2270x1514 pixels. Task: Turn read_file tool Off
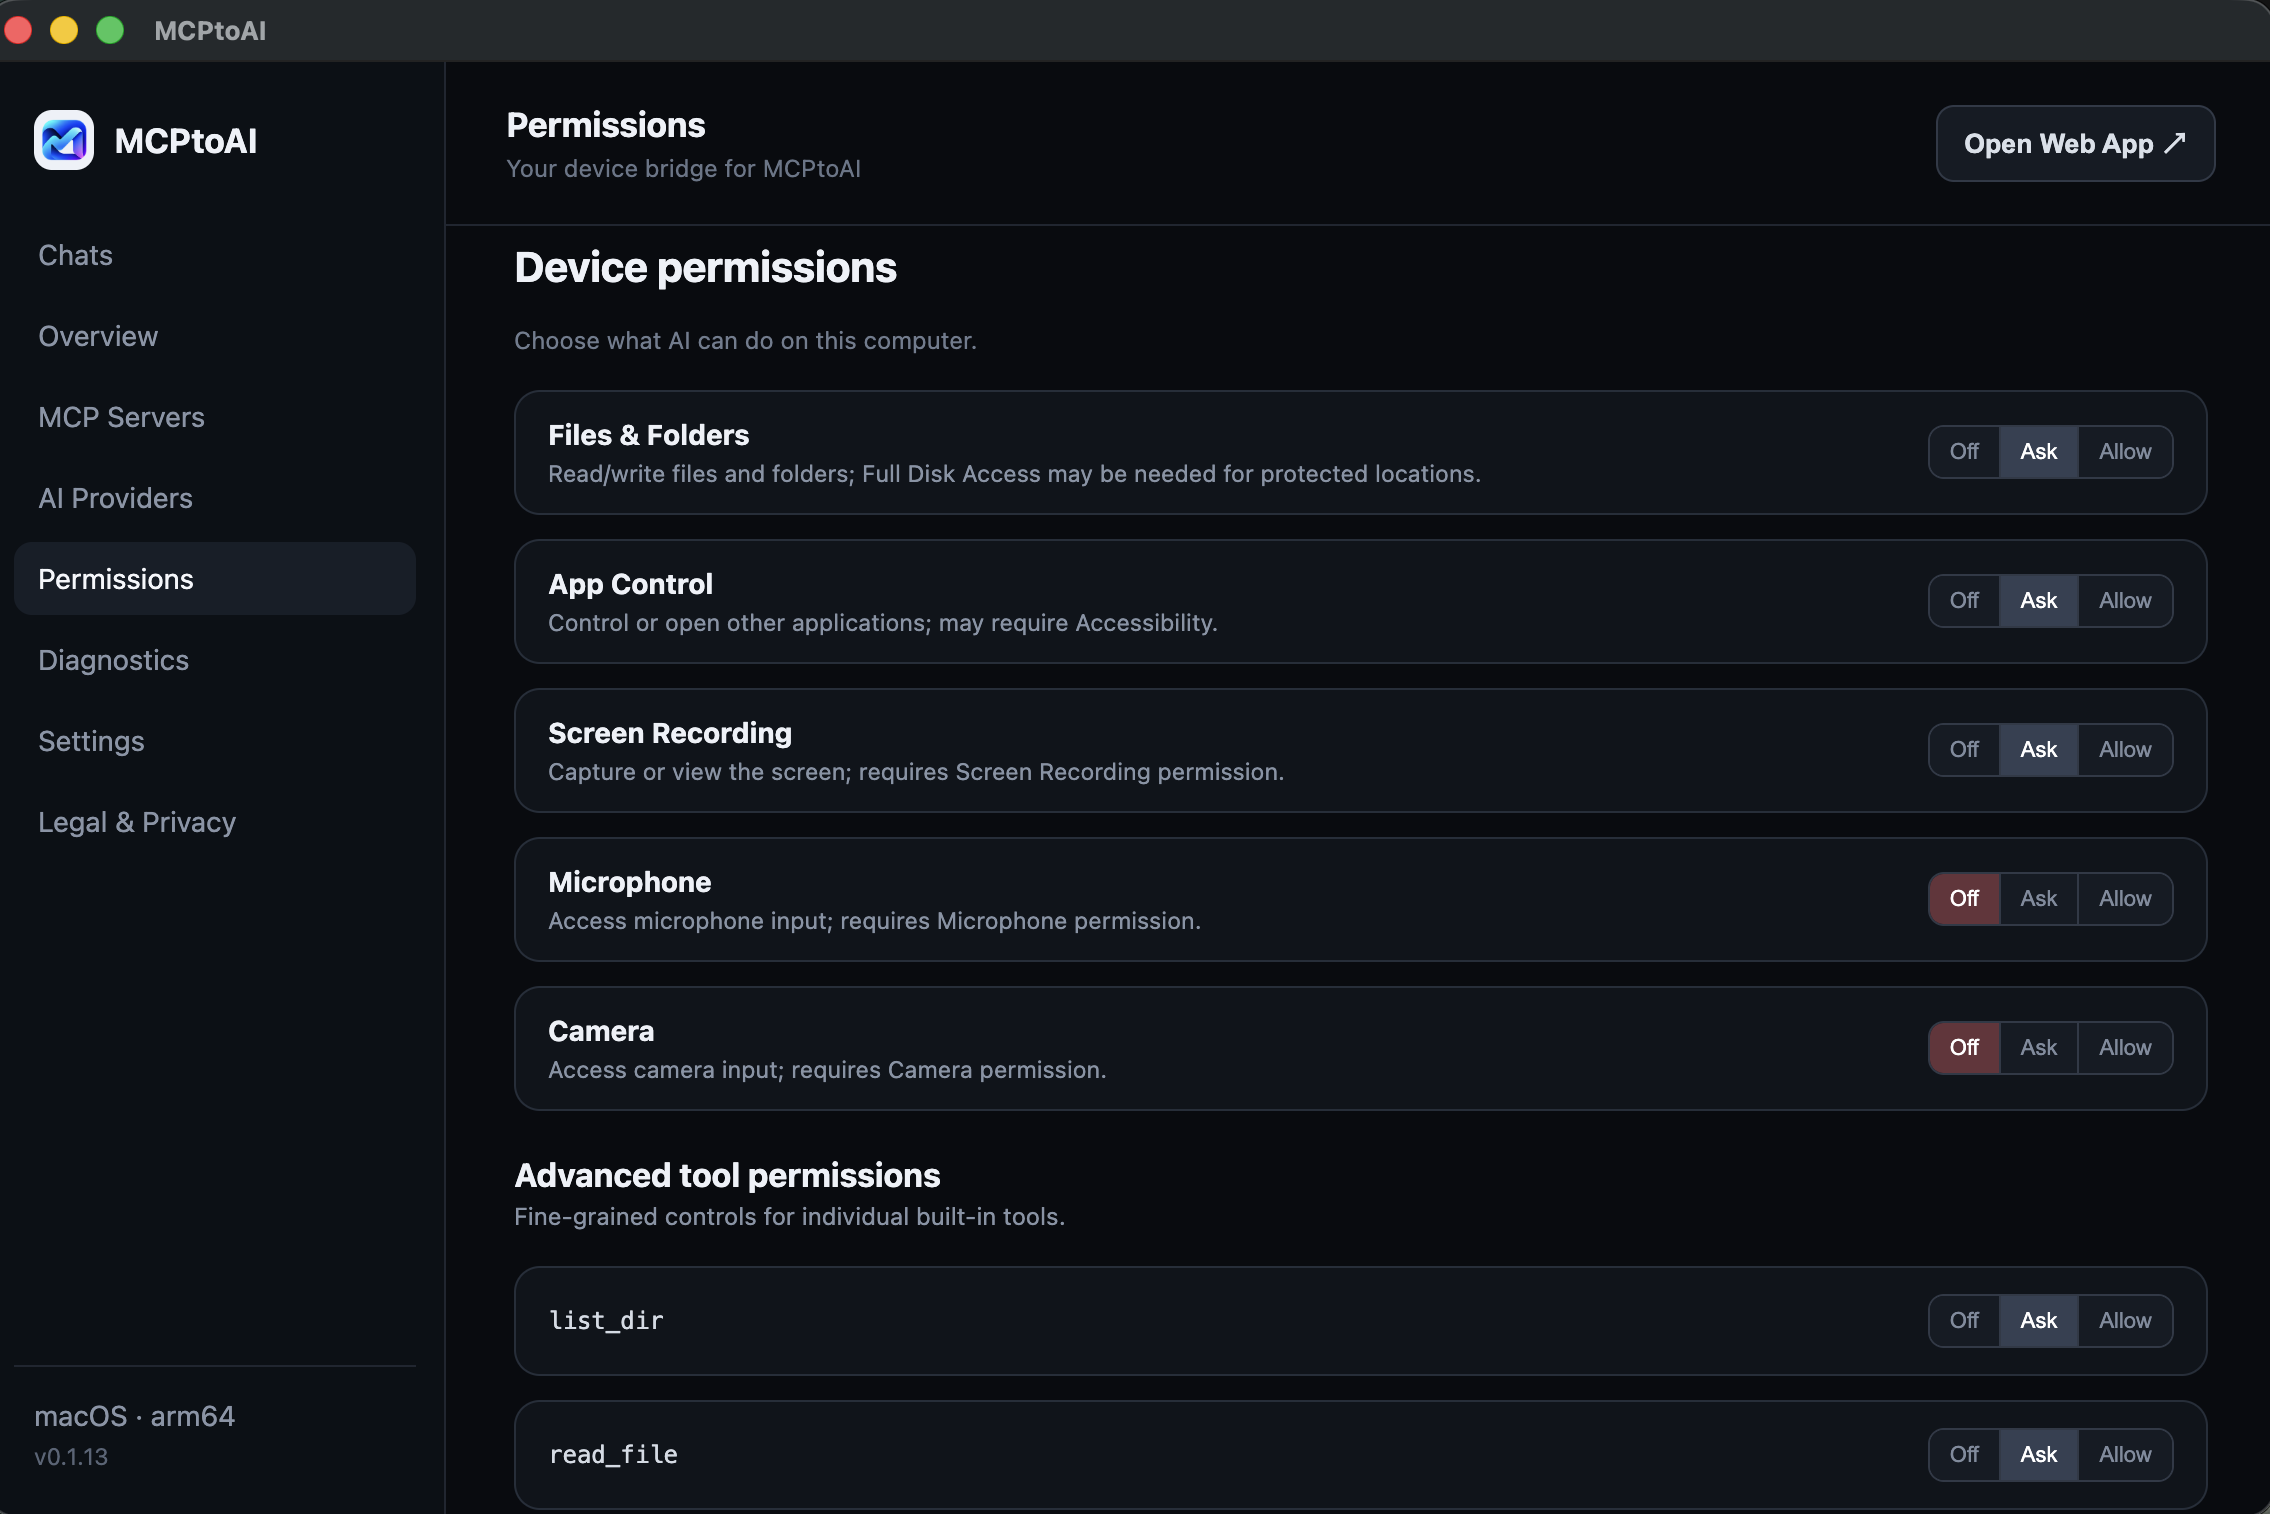[x=1964, y=1455]
